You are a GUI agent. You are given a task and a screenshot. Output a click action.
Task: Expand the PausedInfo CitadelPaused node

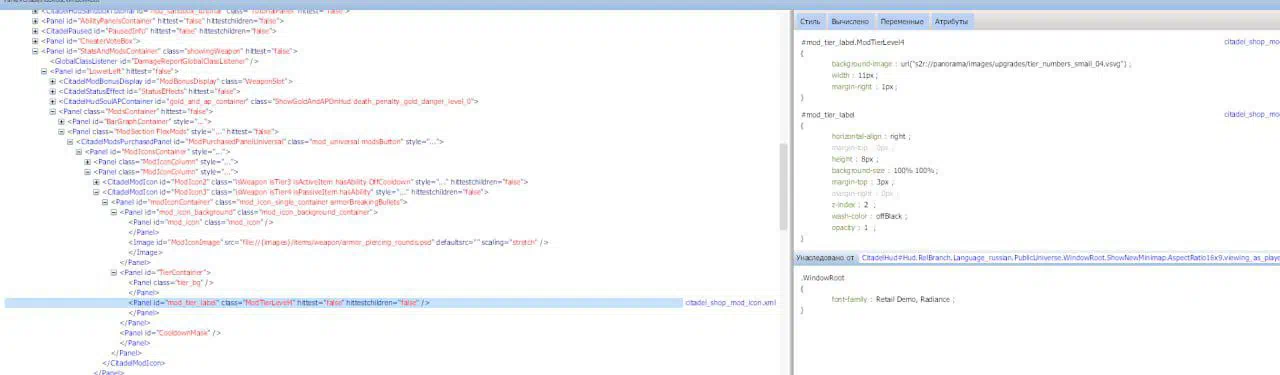pyautogui.click(x=36, y=31)
